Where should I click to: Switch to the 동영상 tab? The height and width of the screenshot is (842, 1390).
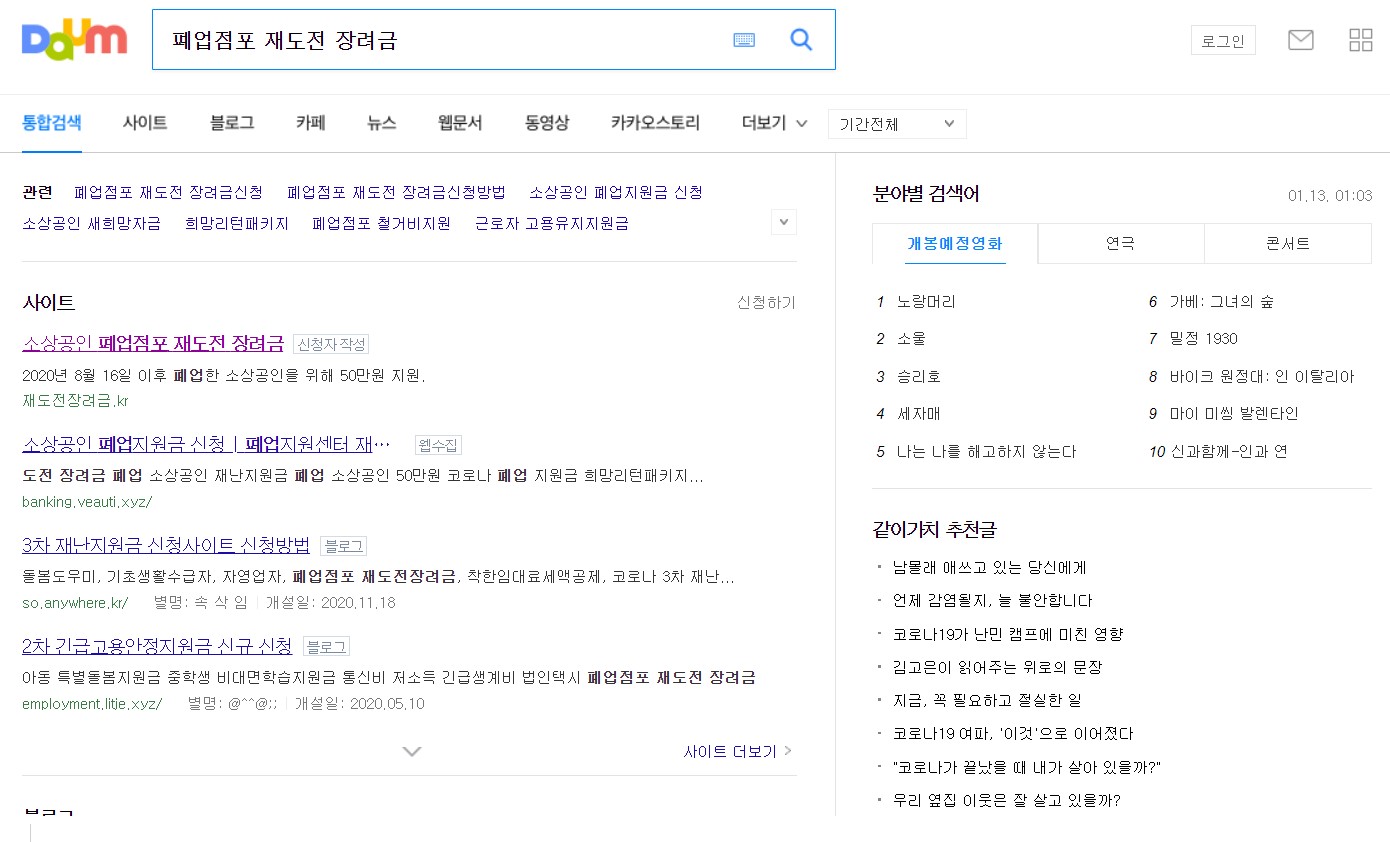(547, 123)
